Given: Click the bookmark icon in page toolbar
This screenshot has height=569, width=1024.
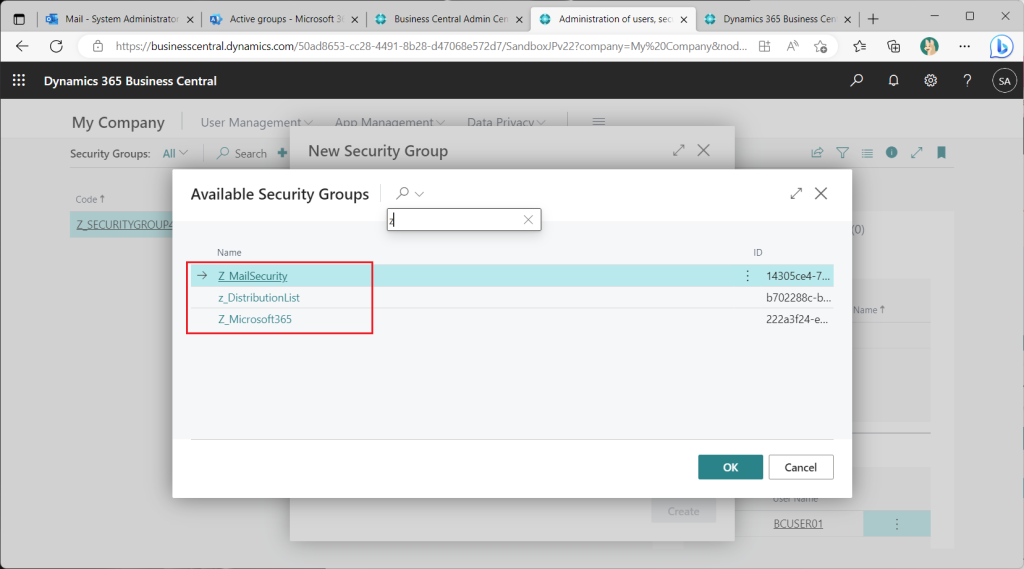Looking at the screenshot, I should tap(941, 152).
